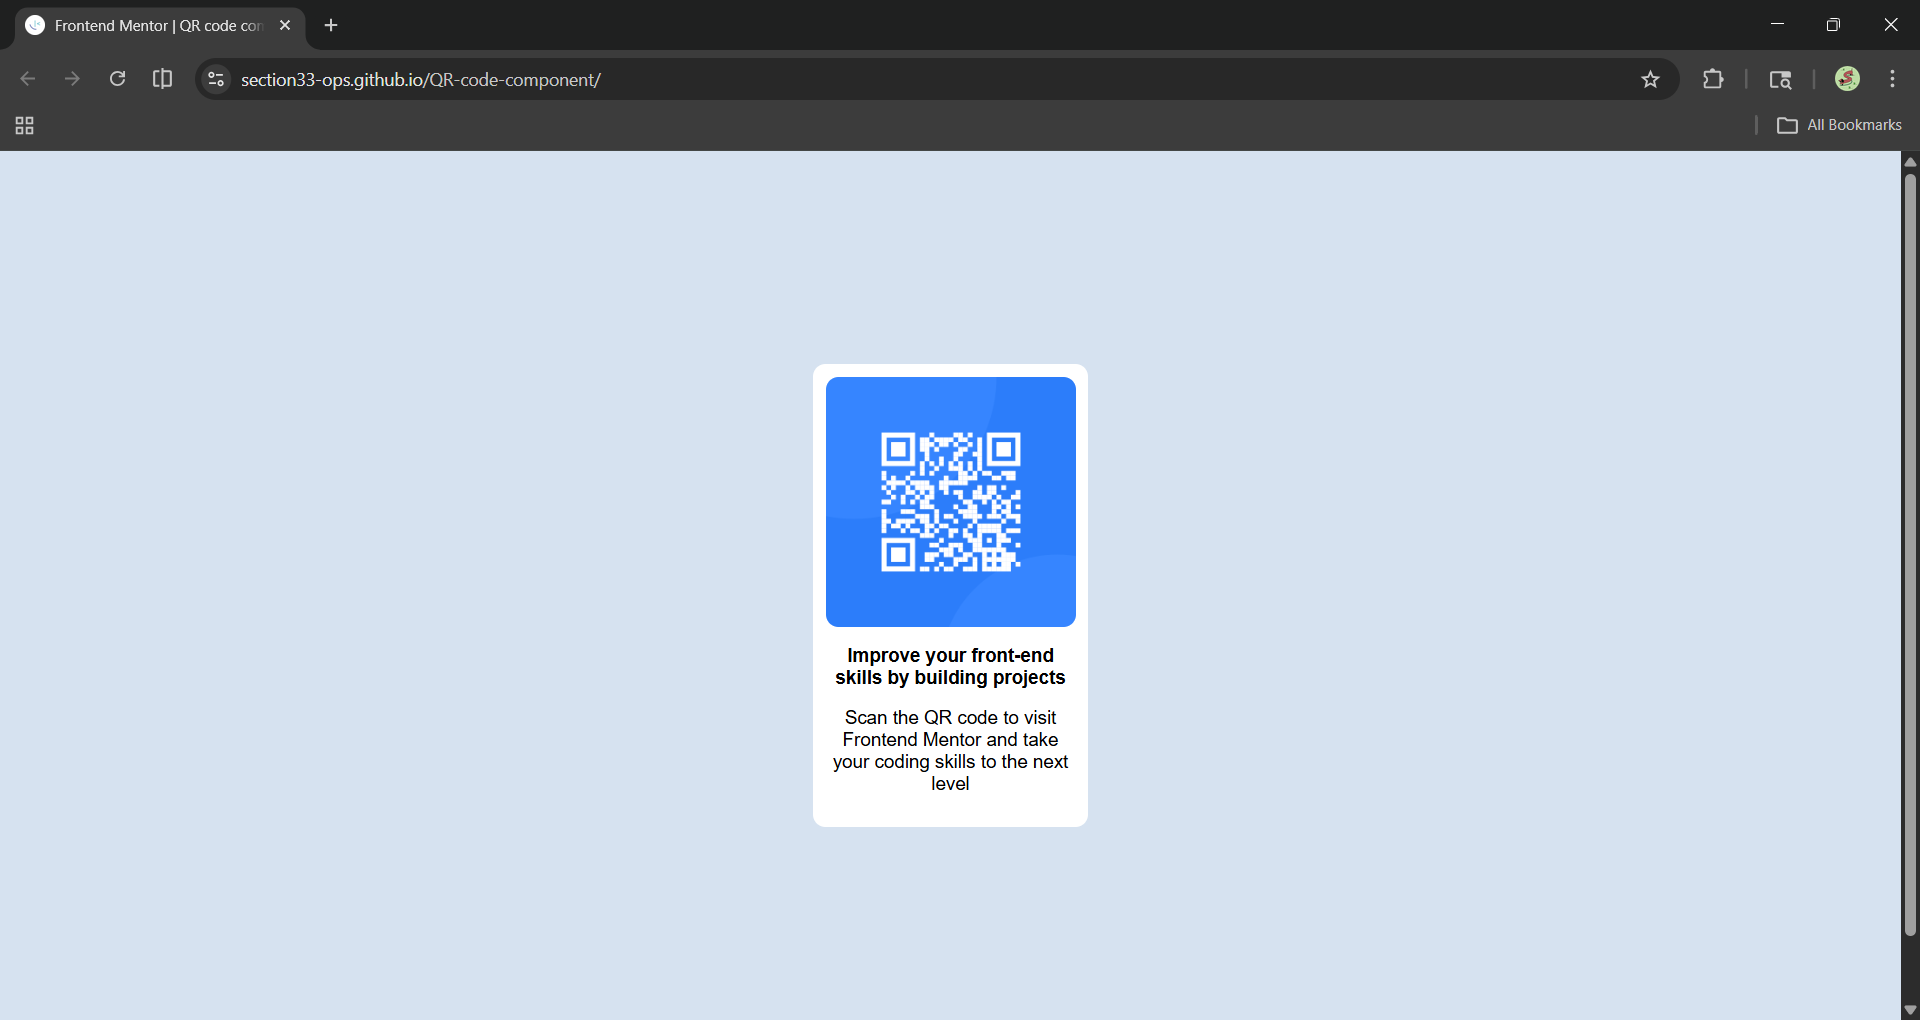
Task: Toggle the Frontend Mentor tab favicon
Action: pos(35,25)
